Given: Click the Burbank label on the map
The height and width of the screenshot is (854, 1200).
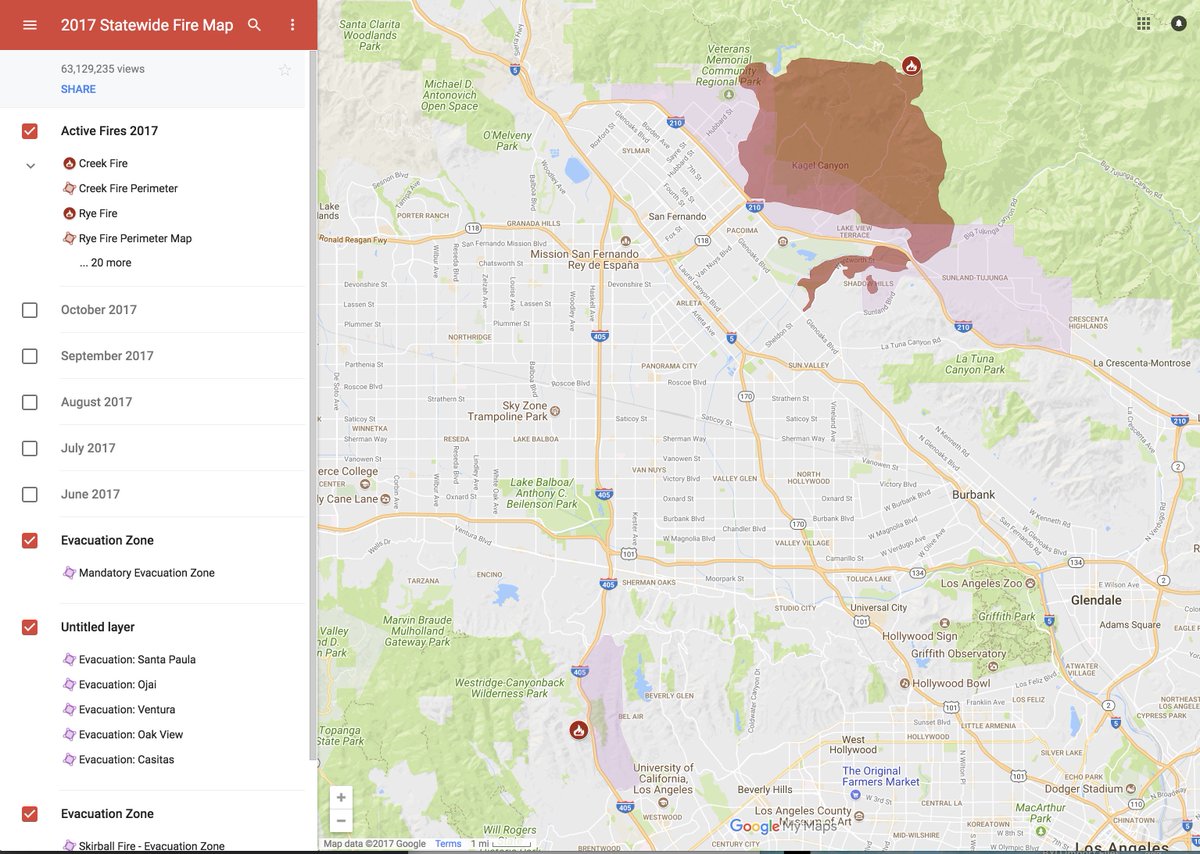Looking at the screenshot, I should coord(973,495).
